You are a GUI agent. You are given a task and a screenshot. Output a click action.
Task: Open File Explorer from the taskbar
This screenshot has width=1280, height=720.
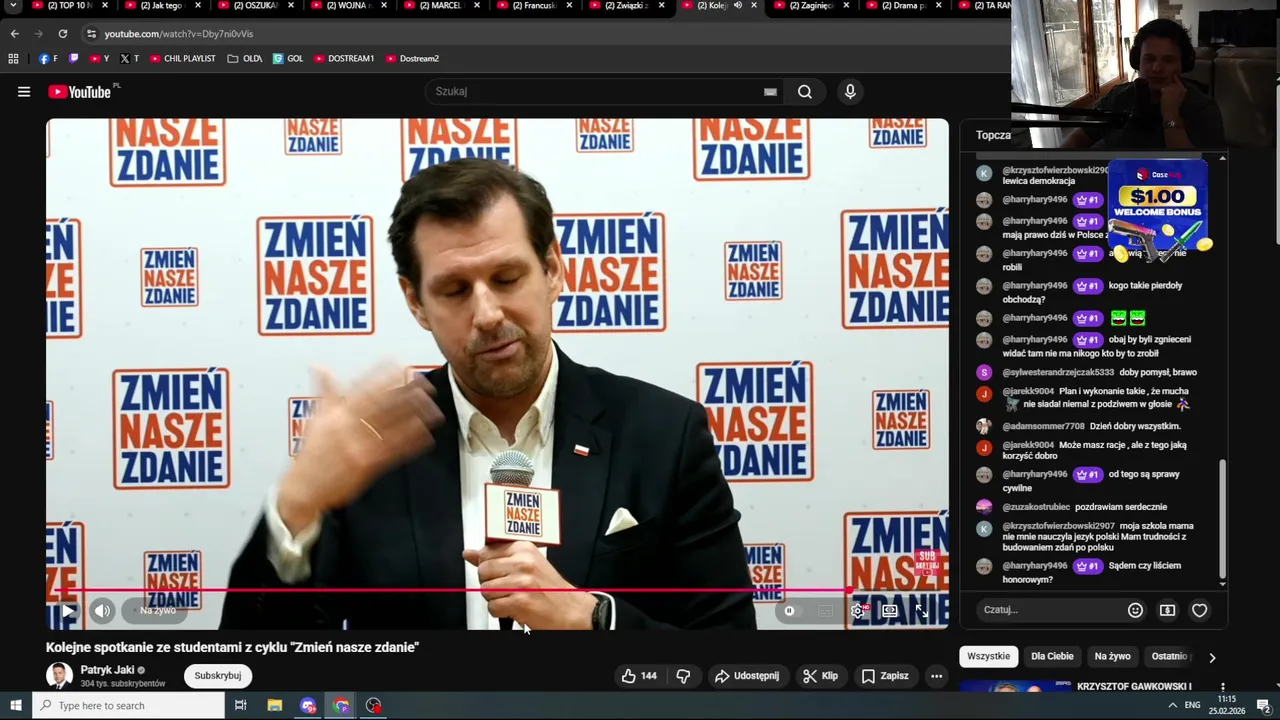click(274, 705)
